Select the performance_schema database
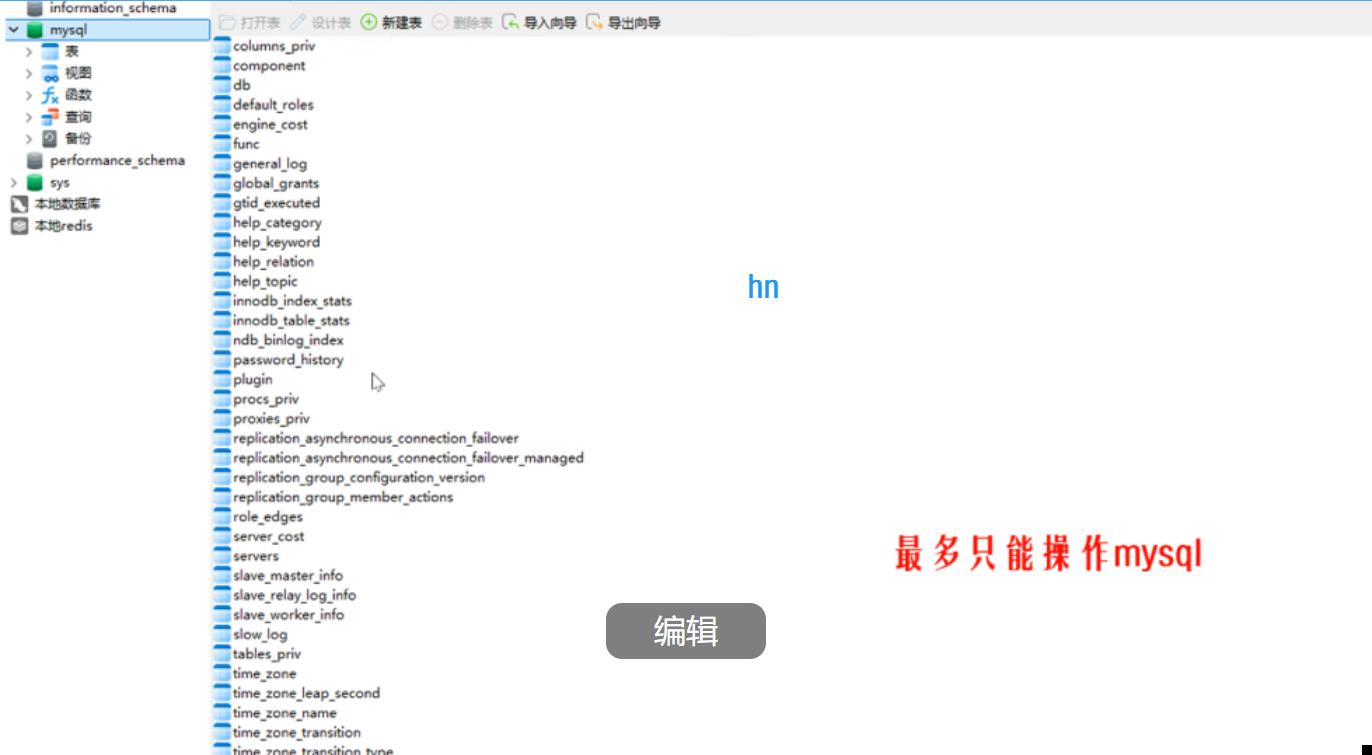 coord(117,161)
